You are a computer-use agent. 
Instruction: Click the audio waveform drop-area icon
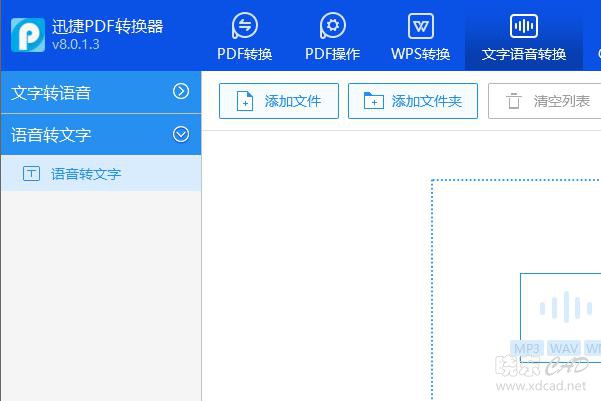[565, 307]
